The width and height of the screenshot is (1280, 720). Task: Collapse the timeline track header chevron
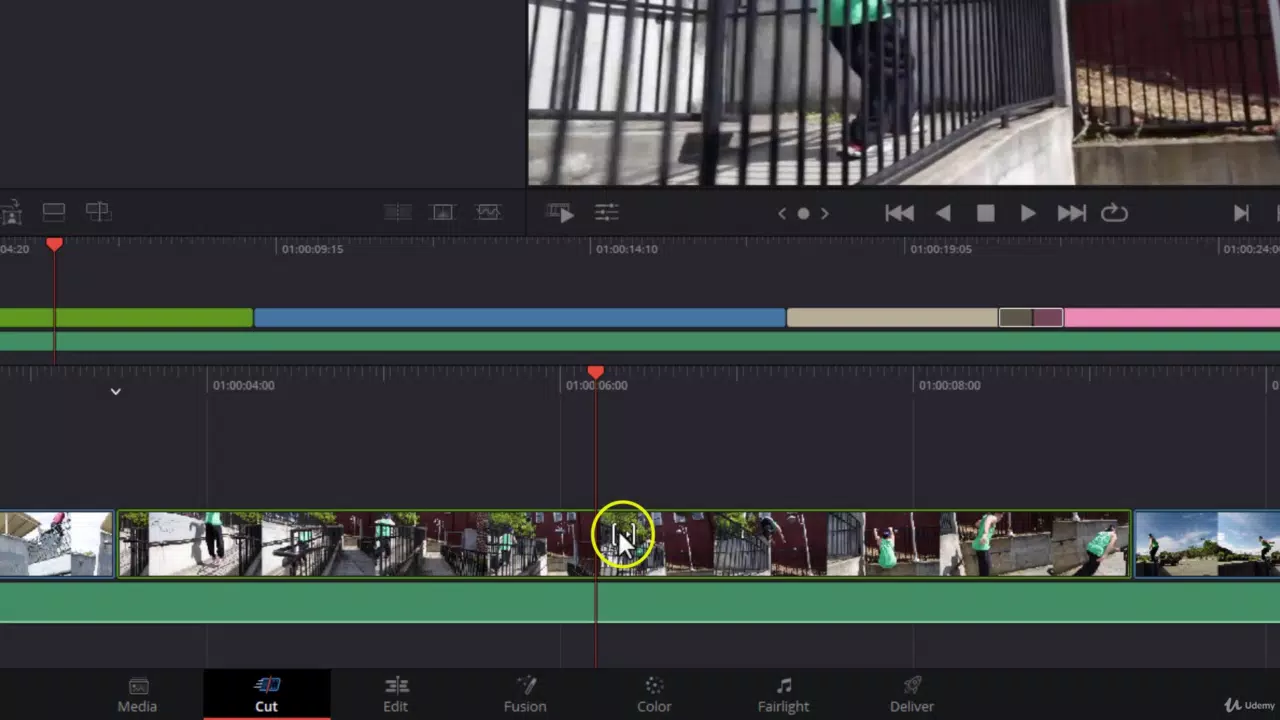click(115, 391)
